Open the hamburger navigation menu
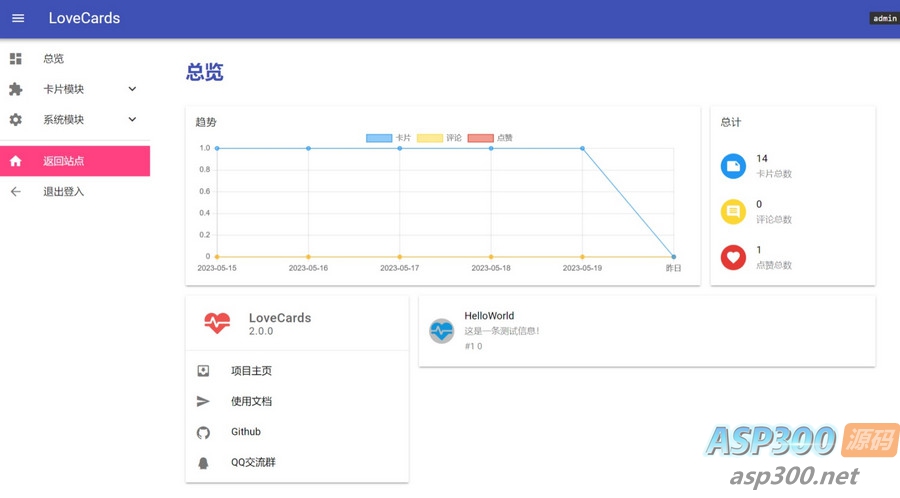Viewport: 900px width, 498px height. coord(18,18)
